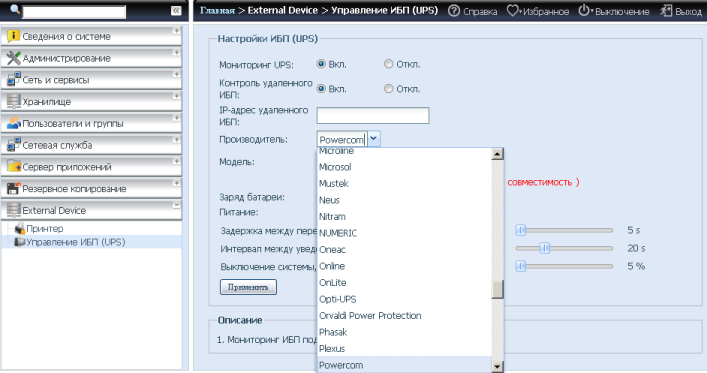
Task: Click the Сетевая служба icon
Action: click(14, 145)
